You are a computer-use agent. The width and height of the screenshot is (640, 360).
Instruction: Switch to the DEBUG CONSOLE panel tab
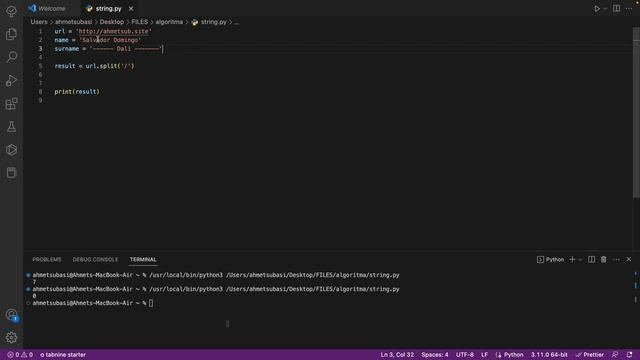coord(95,260)
